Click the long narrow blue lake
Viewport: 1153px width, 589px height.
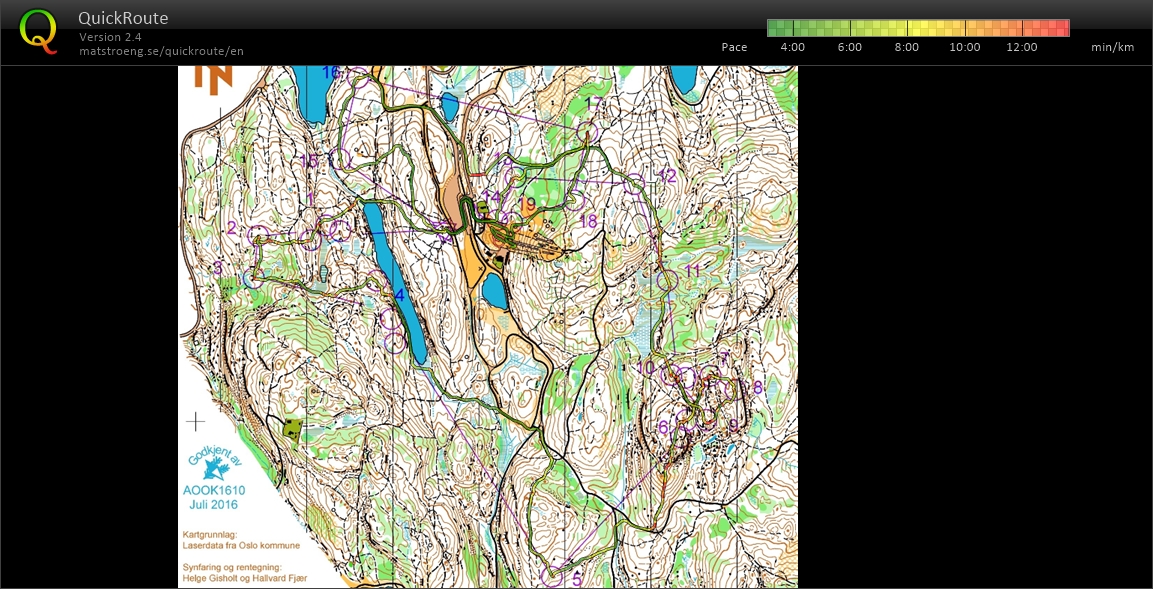click(395, 282)
